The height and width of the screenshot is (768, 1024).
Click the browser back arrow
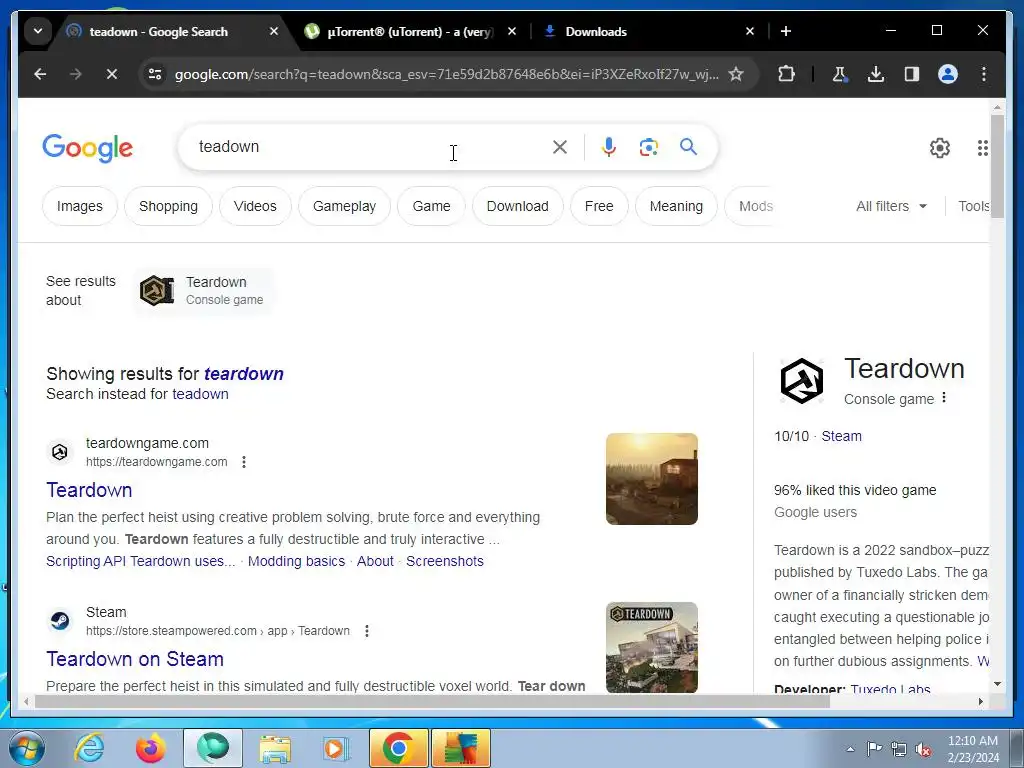[40, 74]
